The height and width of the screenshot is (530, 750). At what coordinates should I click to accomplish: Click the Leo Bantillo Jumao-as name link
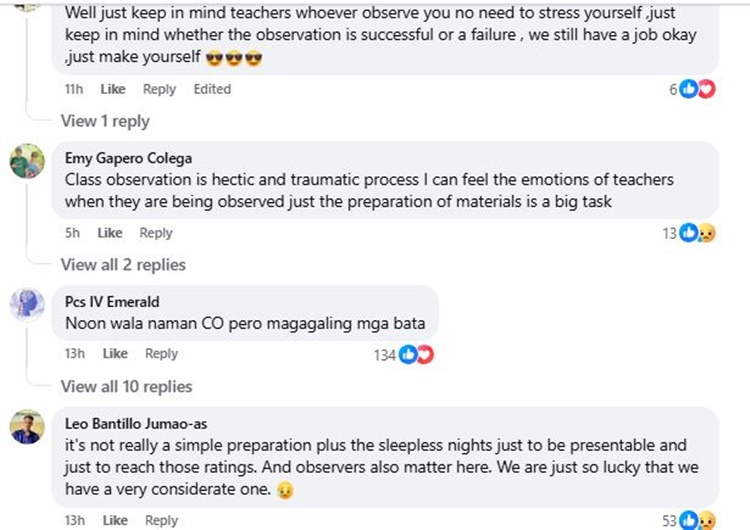[136, 423]
